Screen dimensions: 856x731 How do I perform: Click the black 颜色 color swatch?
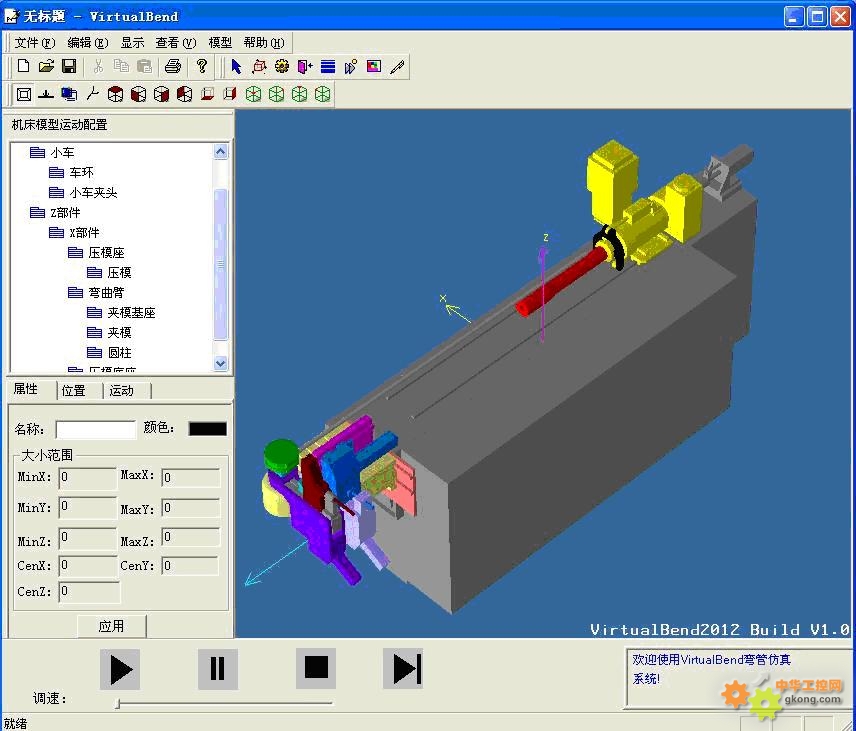pos(207,429)
